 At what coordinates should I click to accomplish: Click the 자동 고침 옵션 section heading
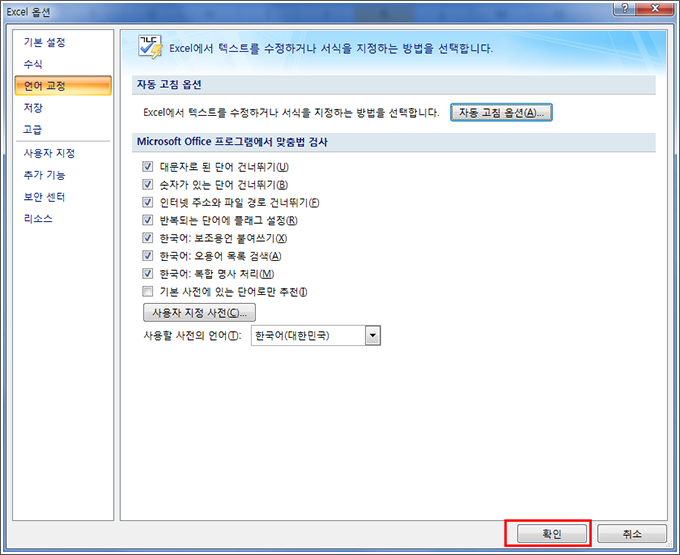[x=169, y=85]
